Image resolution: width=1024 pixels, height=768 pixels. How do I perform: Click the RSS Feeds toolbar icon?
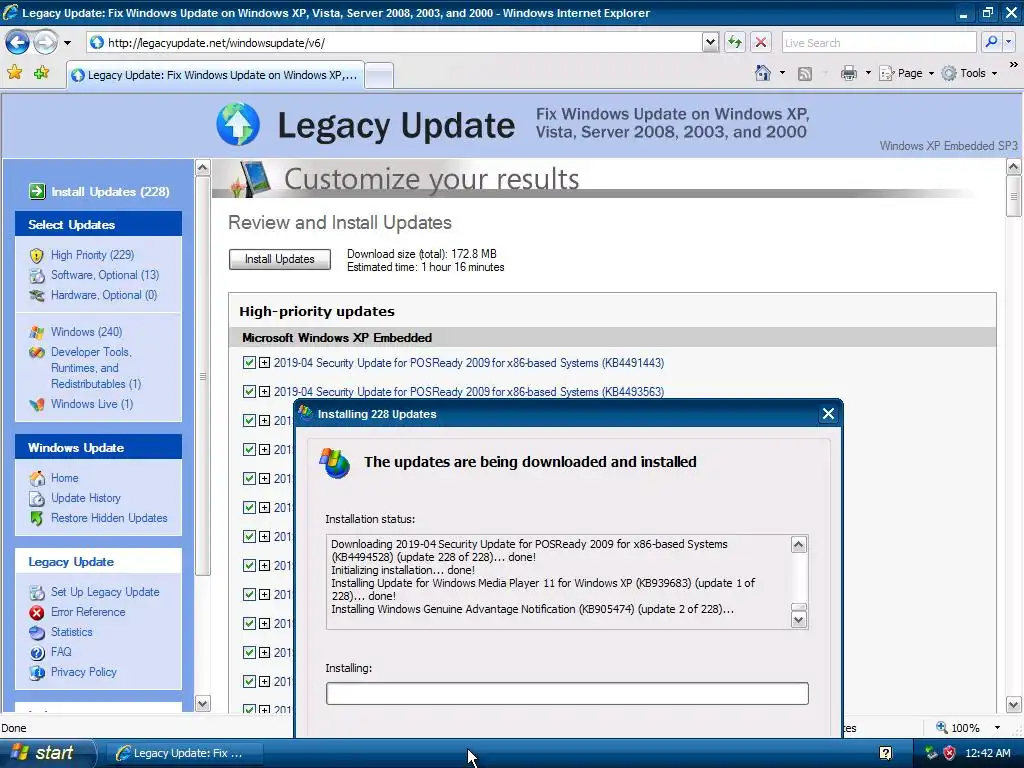coord(805,74)
